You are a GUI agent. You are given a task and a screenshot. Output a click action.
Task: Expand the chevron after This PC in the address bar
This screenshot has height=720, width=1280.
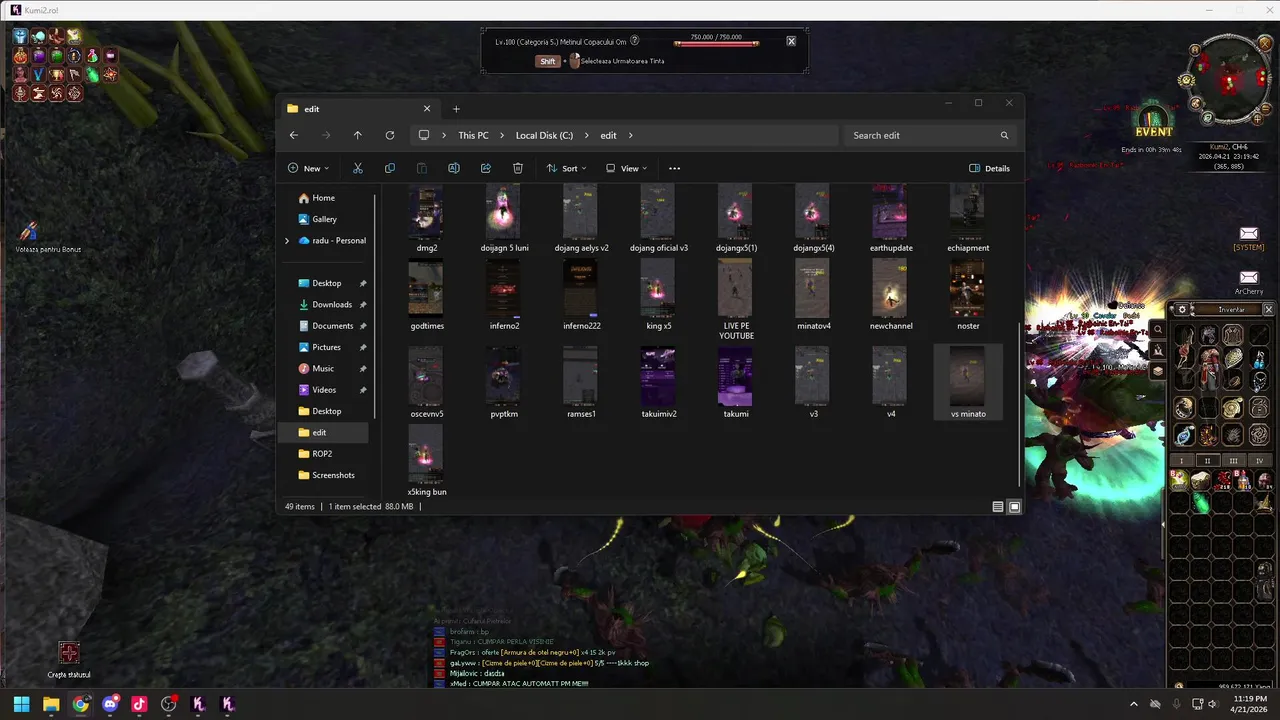[500, 135]
